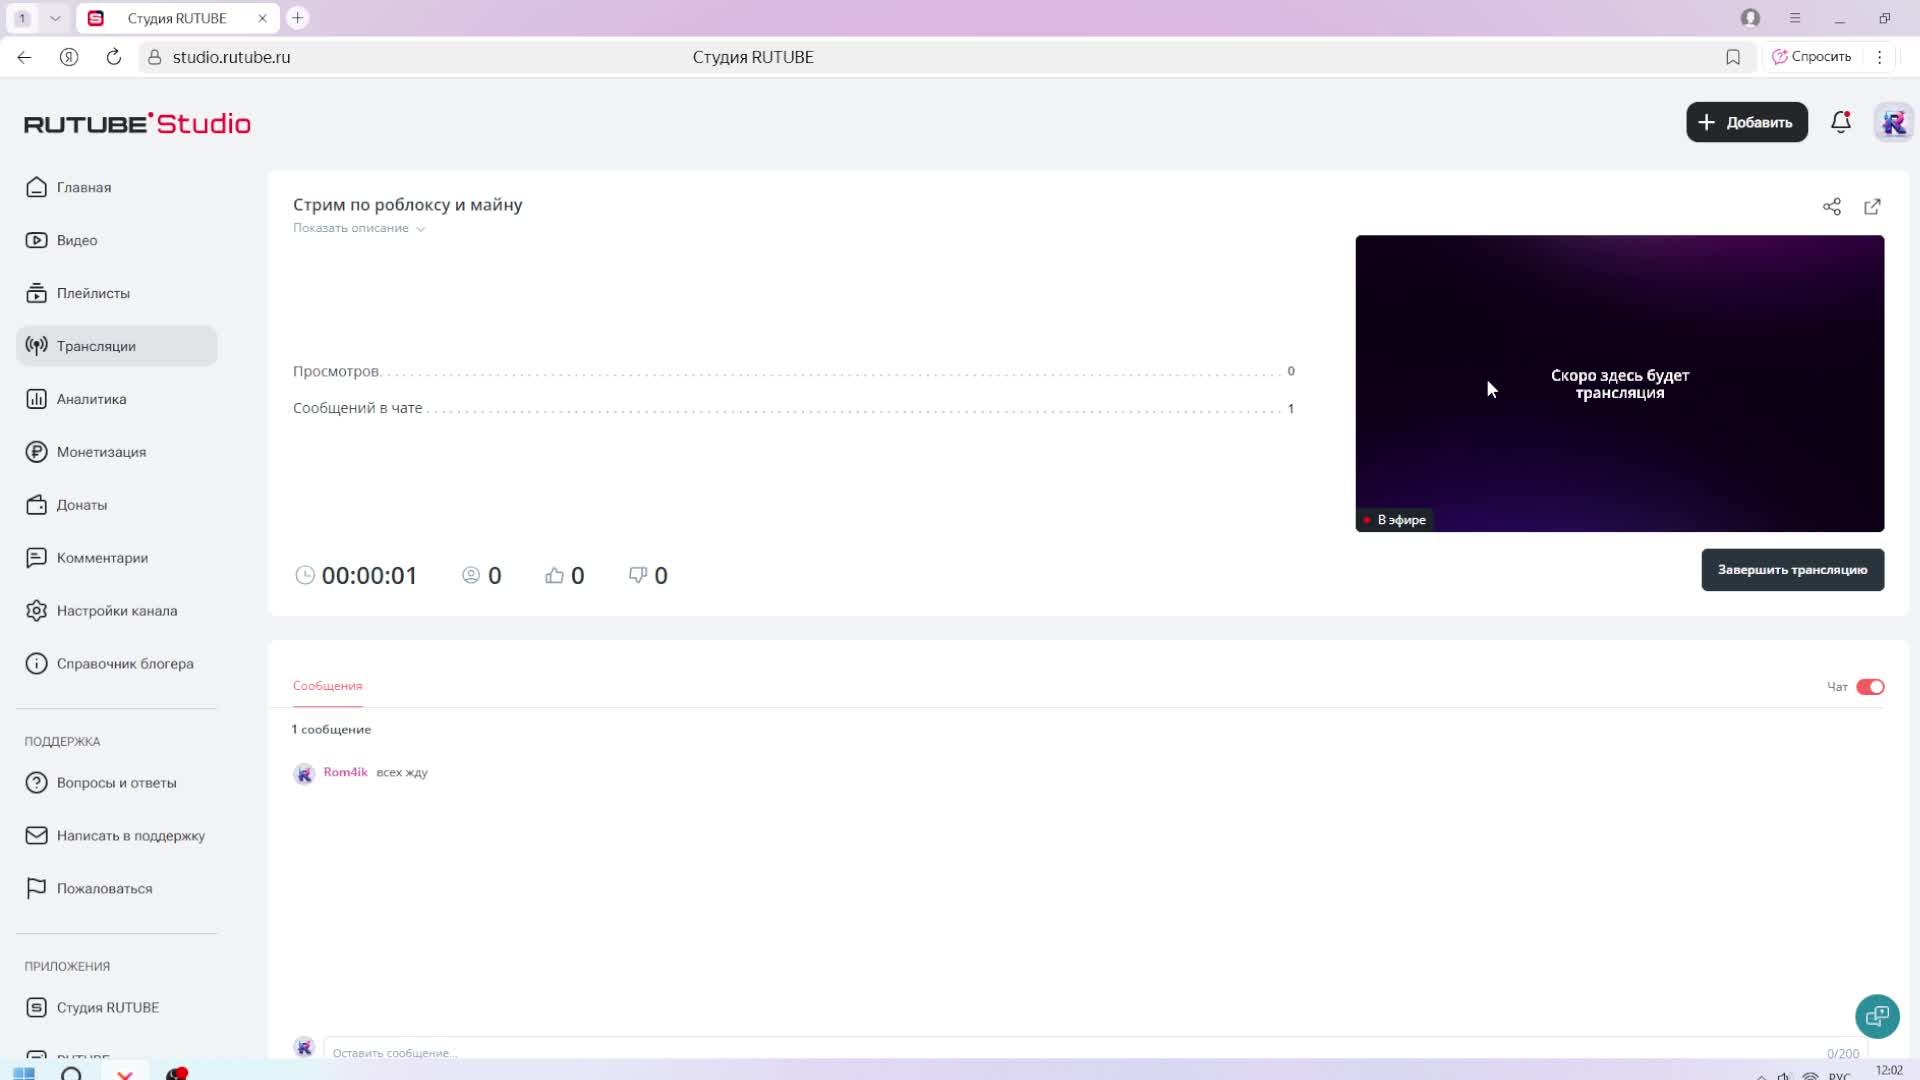
Task: Open the browser three-dot menu
Action: coord(1879,57)
